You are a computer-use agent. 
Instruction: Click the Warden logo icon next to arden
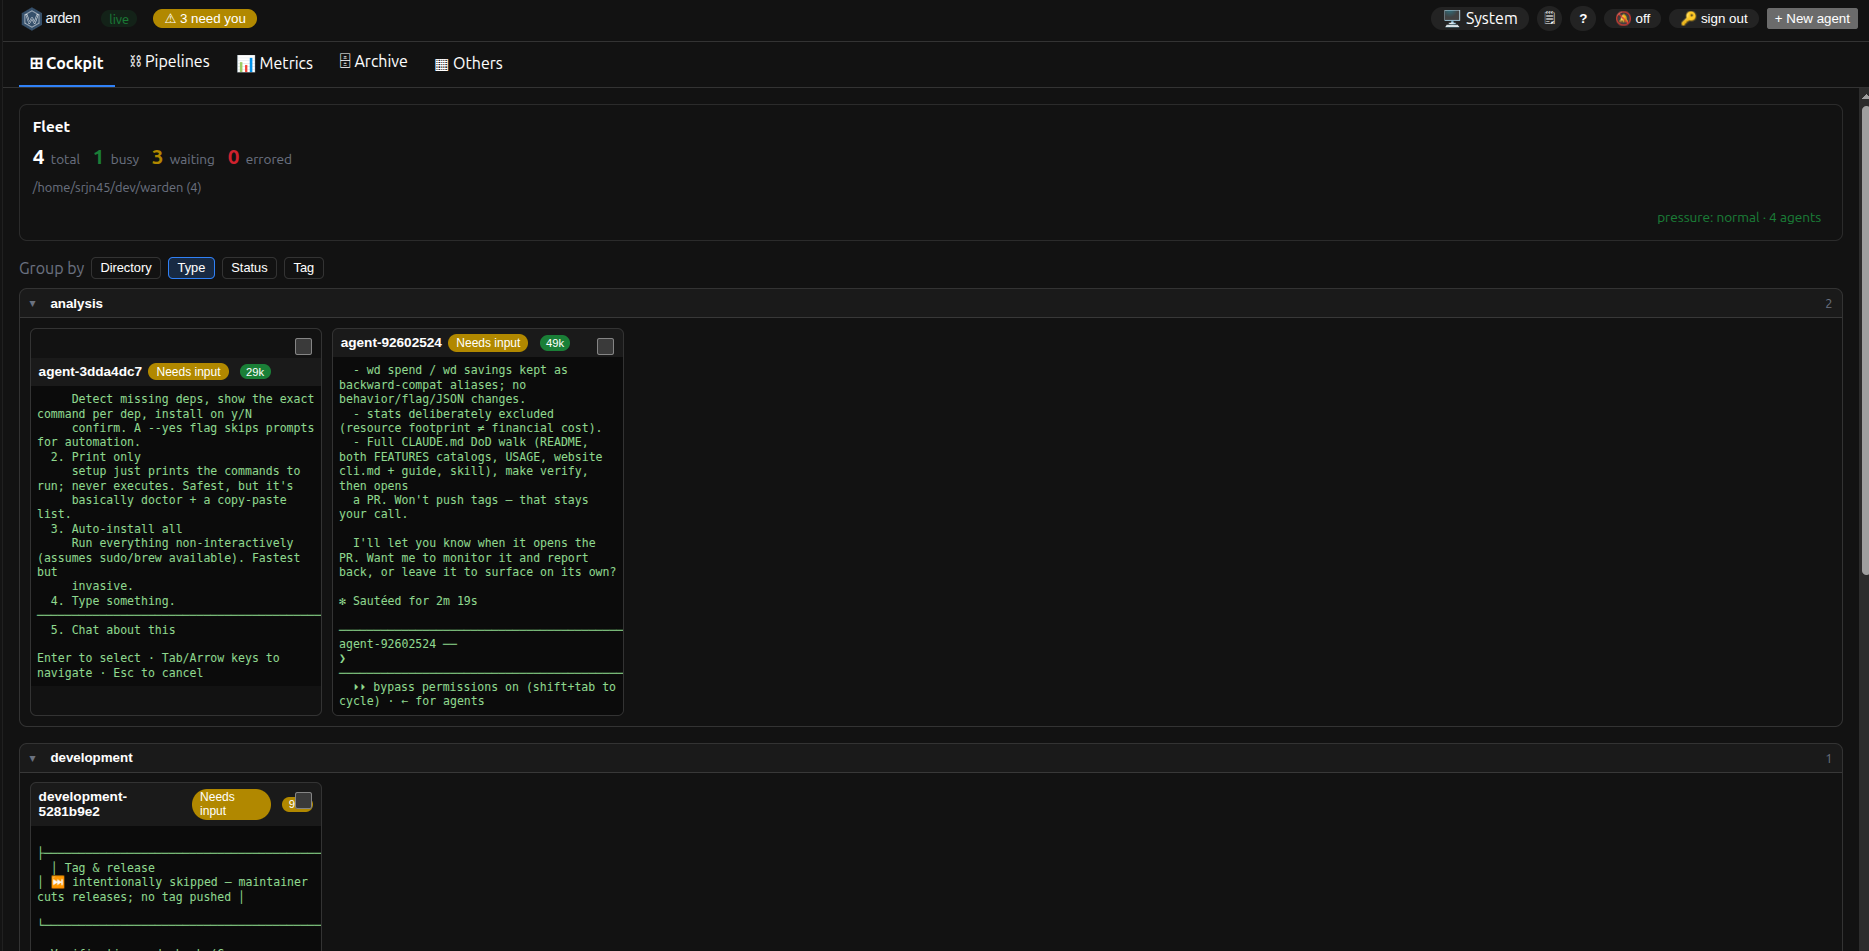[x=31, y=19]
